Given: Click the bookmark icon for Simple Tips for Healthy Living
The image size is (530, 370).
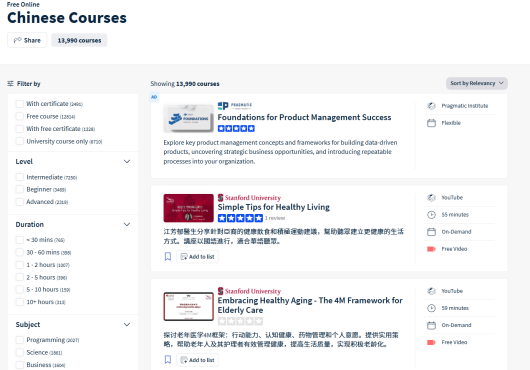Looking at the screenshot, I should tap(168, 256).
